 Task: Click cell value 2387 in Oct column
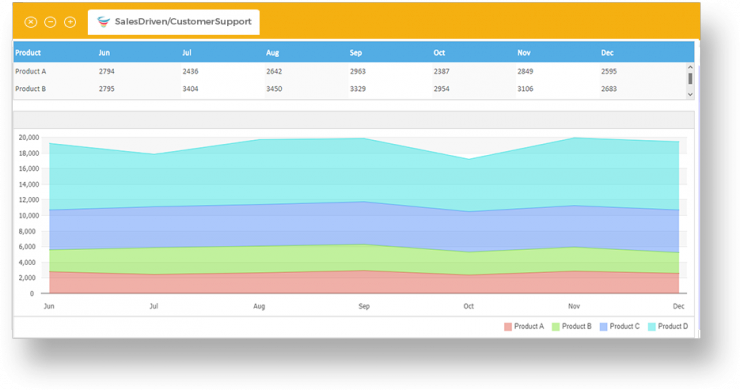(x=442, y=71)
